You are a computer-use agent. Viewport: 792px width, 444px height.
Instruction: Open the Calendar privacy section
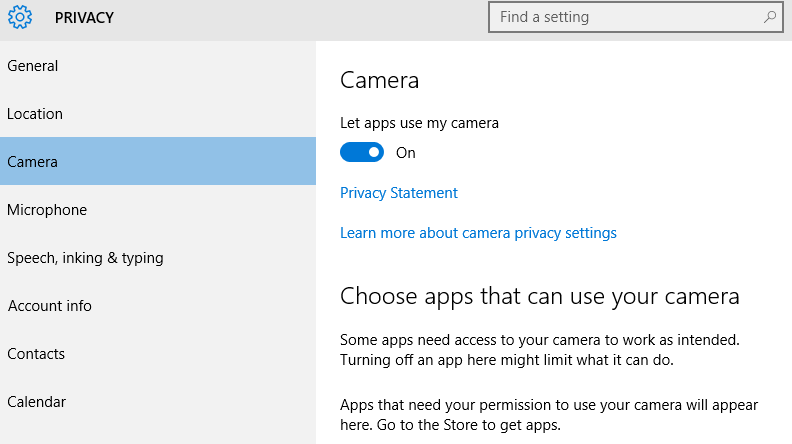tap(158, 402)
